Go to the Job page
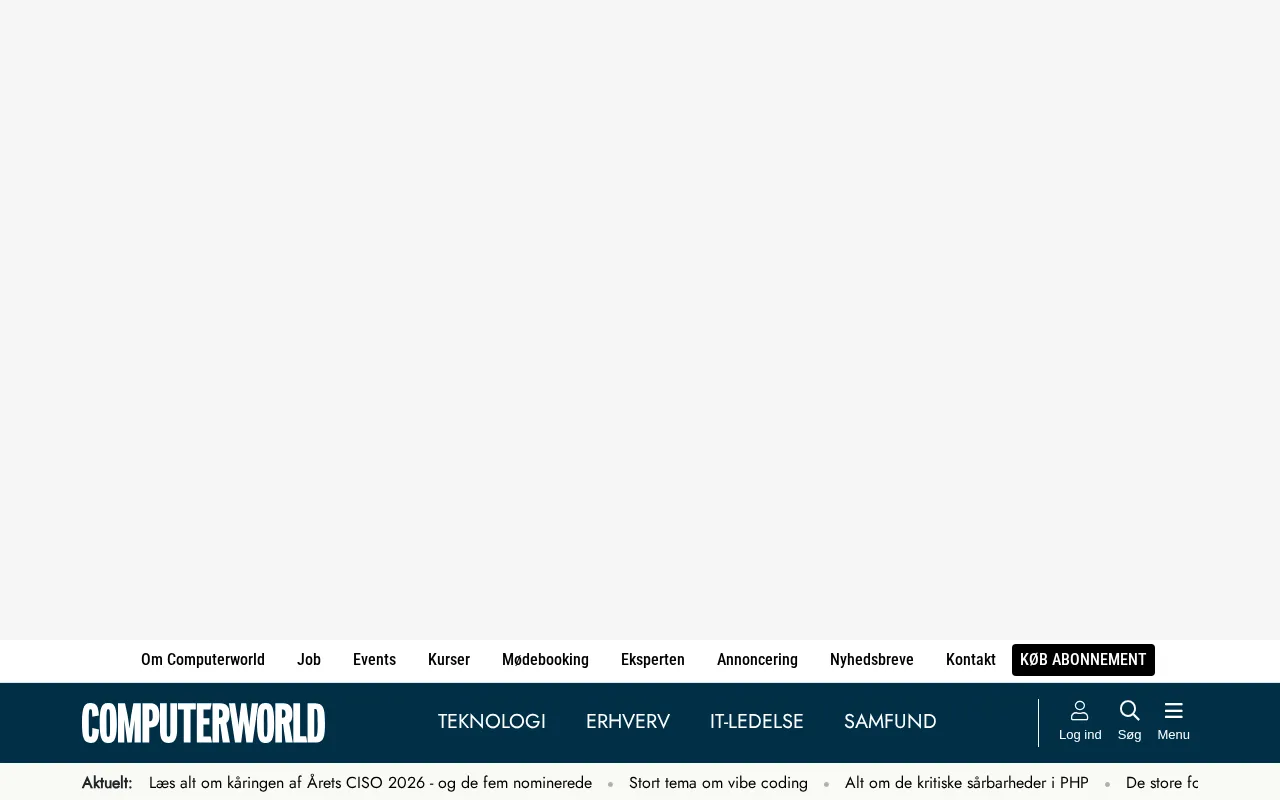Image resolution: width=1280 pixels, height=800 pixels. (x=309, y=660)
